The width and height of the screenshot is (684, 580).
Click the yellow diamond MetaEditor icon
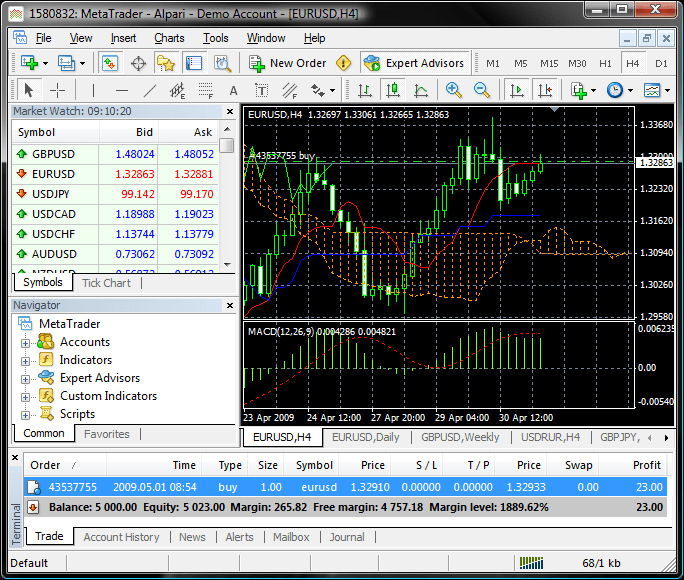[x=344, y=63]
